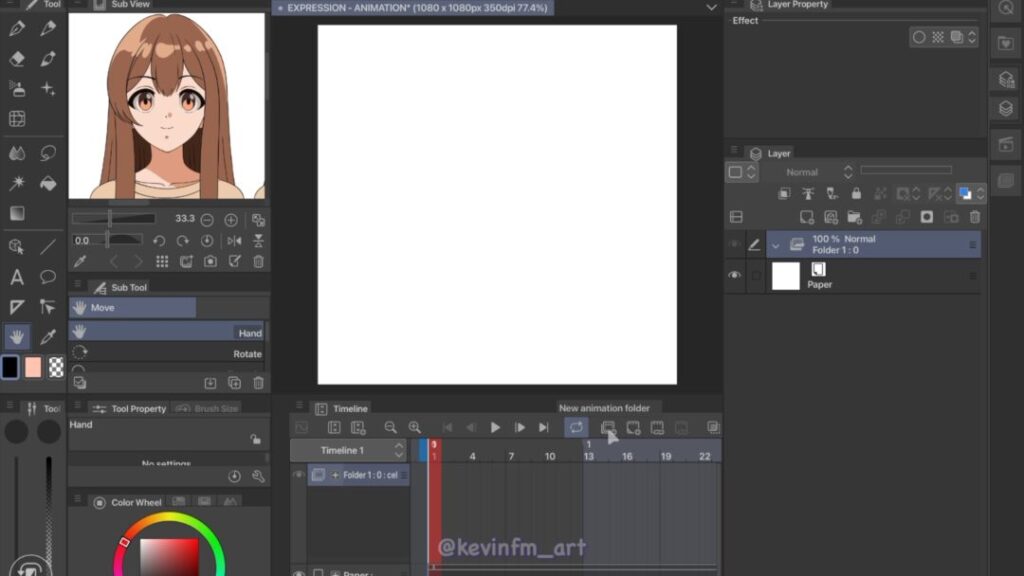Hide the Paper layer using eye icon
Image resolution: width=1024 pixels, height=576 pixels.
coord(735,276)
